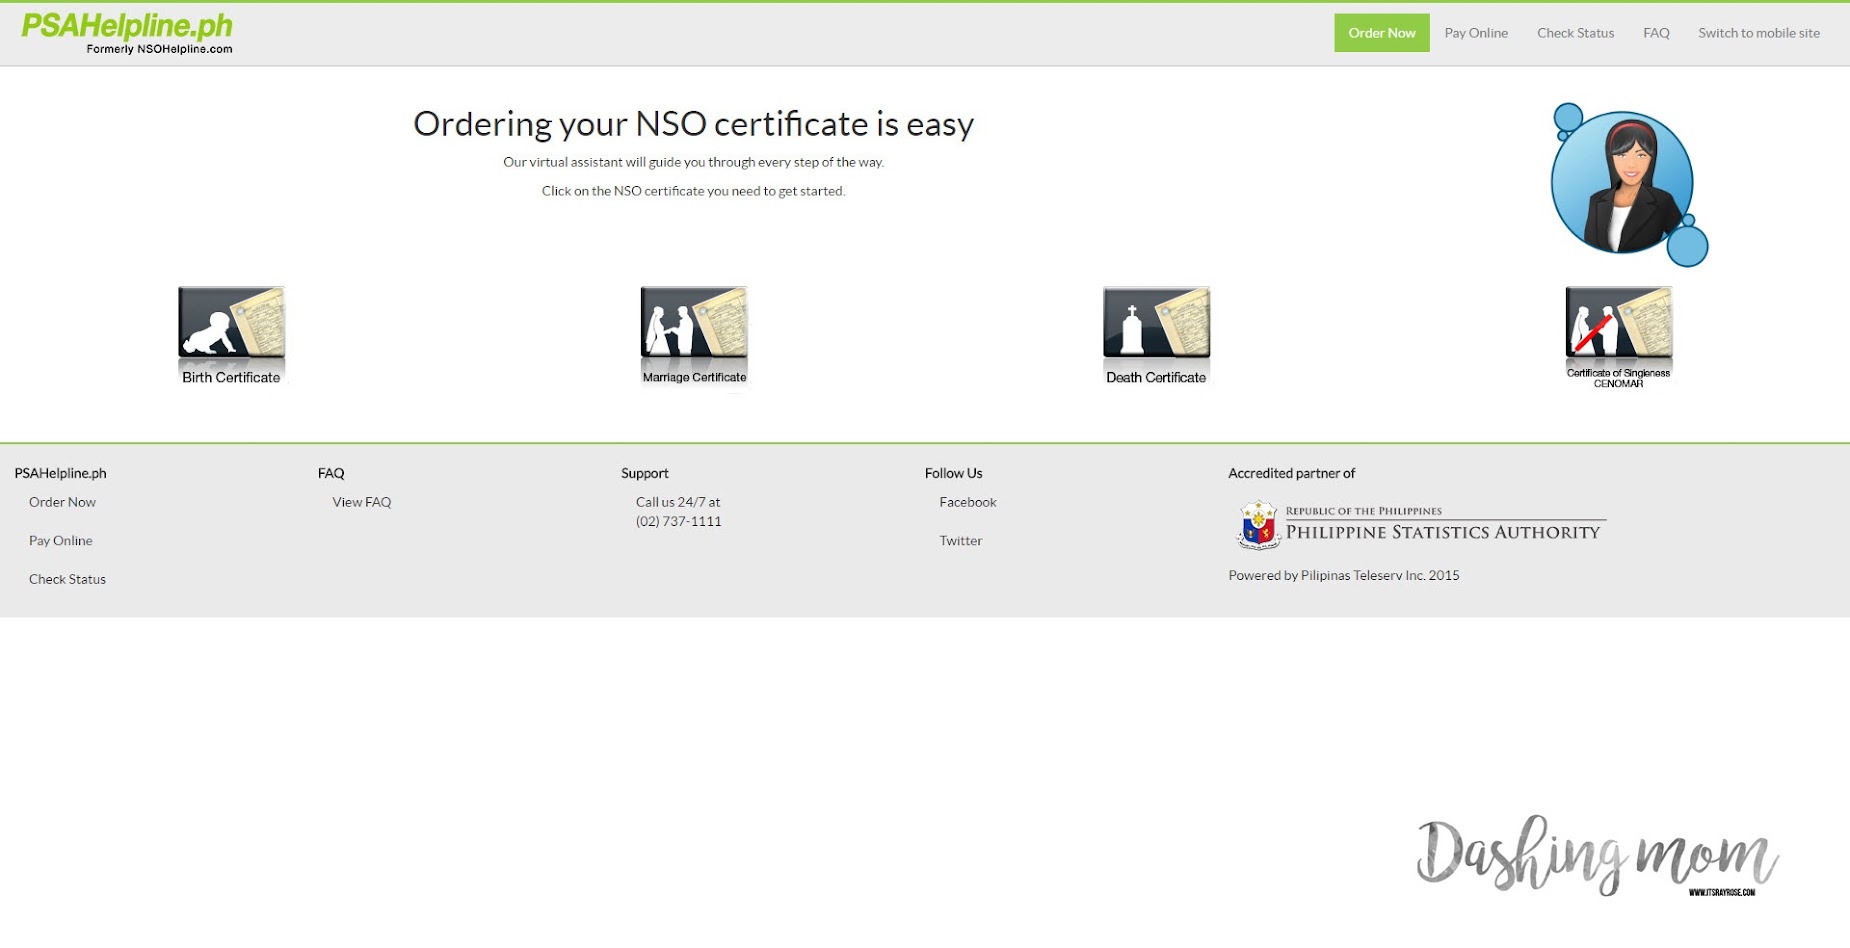The height and width of the screenshot is (948, 1850).
Task: Open the View FAQ footer link
Action: coord(361,502)
